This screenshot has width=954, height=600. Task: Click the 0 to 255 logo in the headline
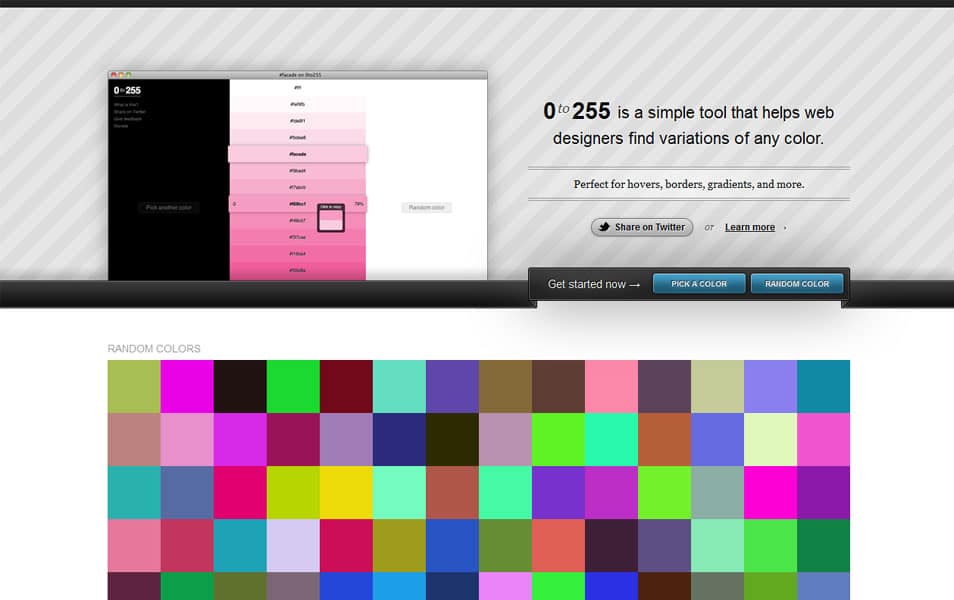[x=576, y=111]
